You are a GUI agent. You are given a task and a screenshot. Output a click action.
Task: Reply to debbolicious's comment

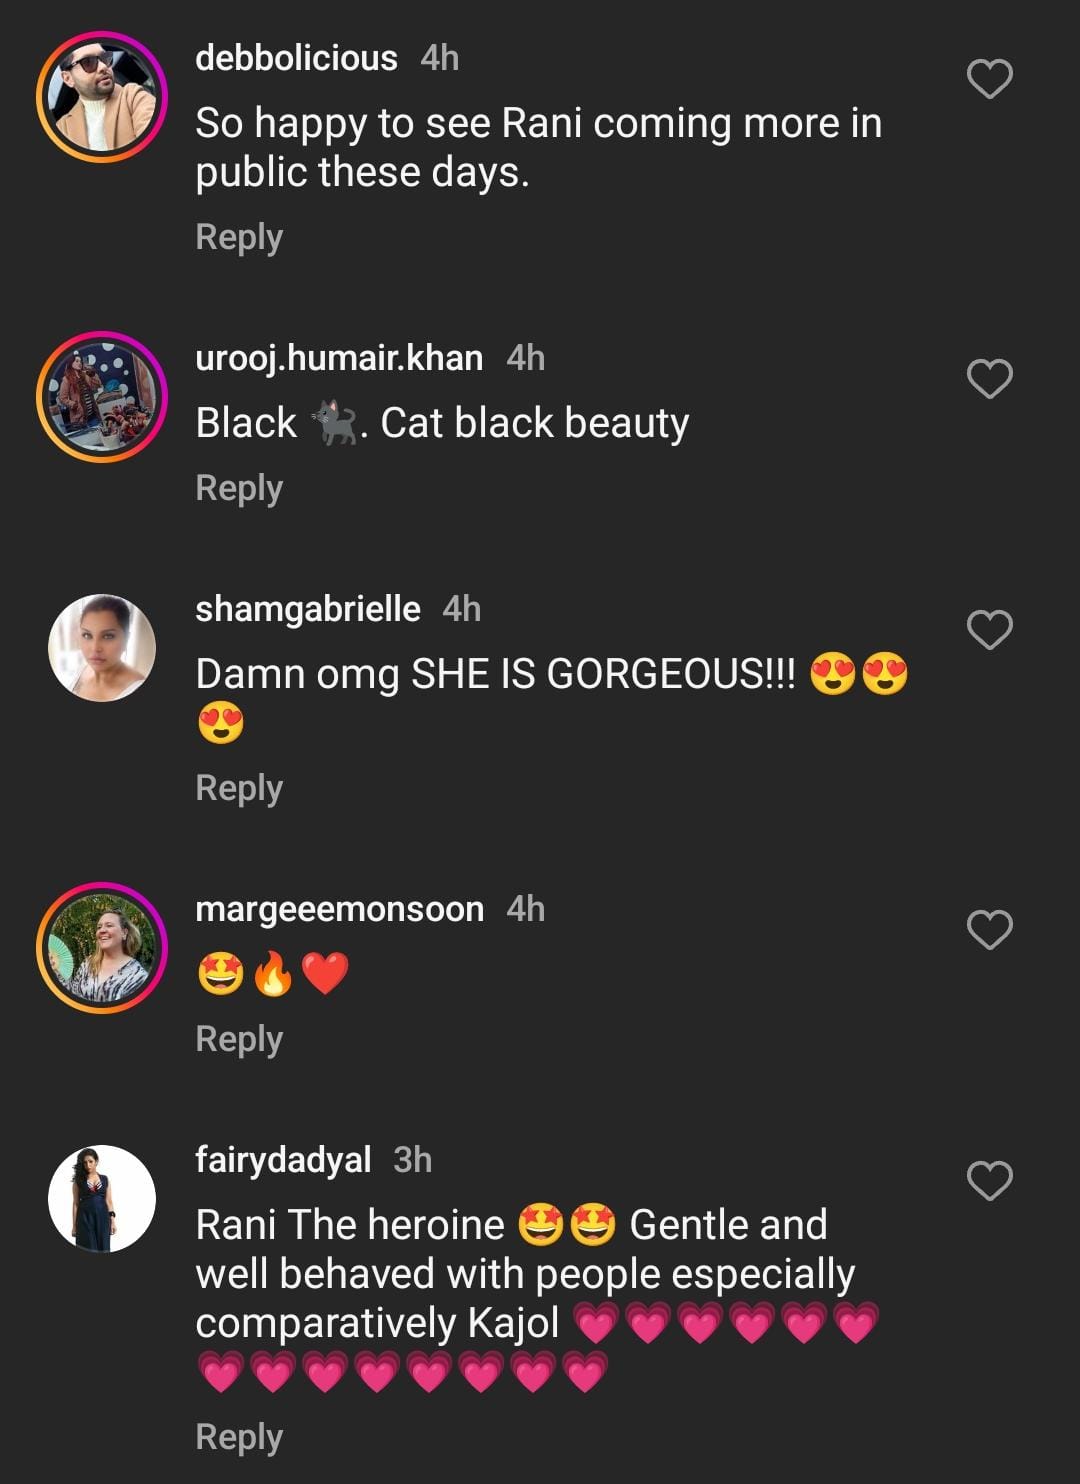(239, 238)
